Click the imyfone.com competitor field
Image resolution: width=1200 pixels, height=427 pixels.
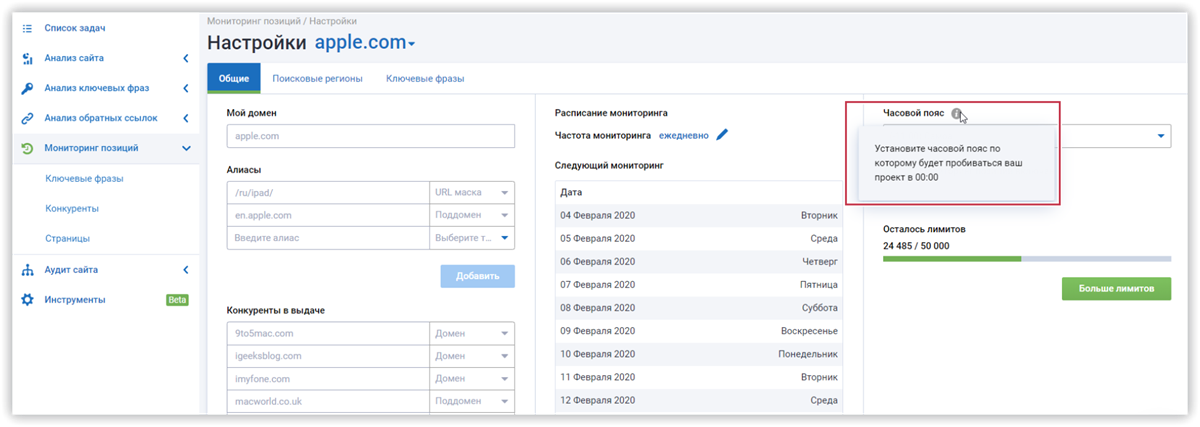328,379
